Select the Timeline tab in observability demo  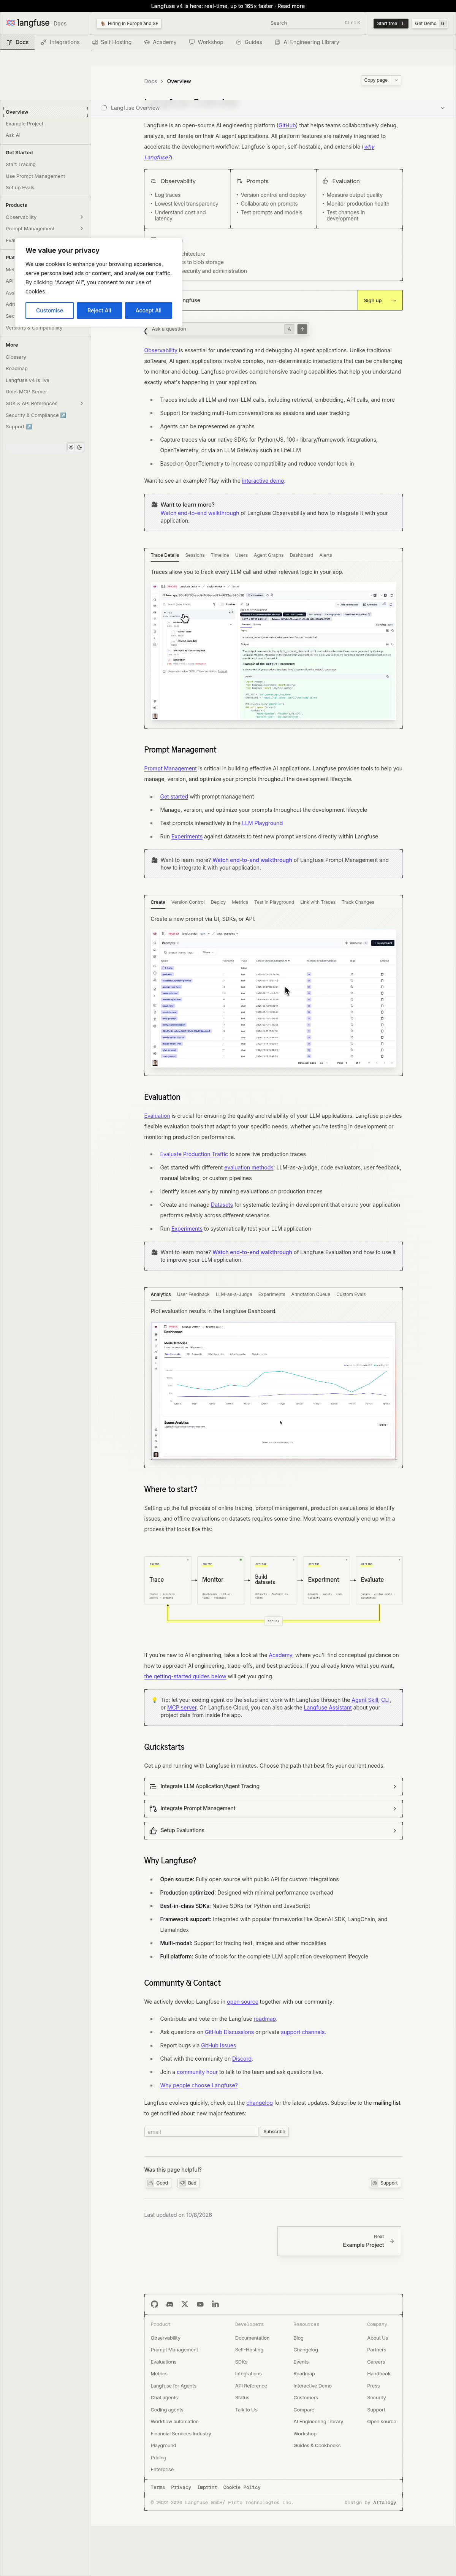click(x=220, y=555)
